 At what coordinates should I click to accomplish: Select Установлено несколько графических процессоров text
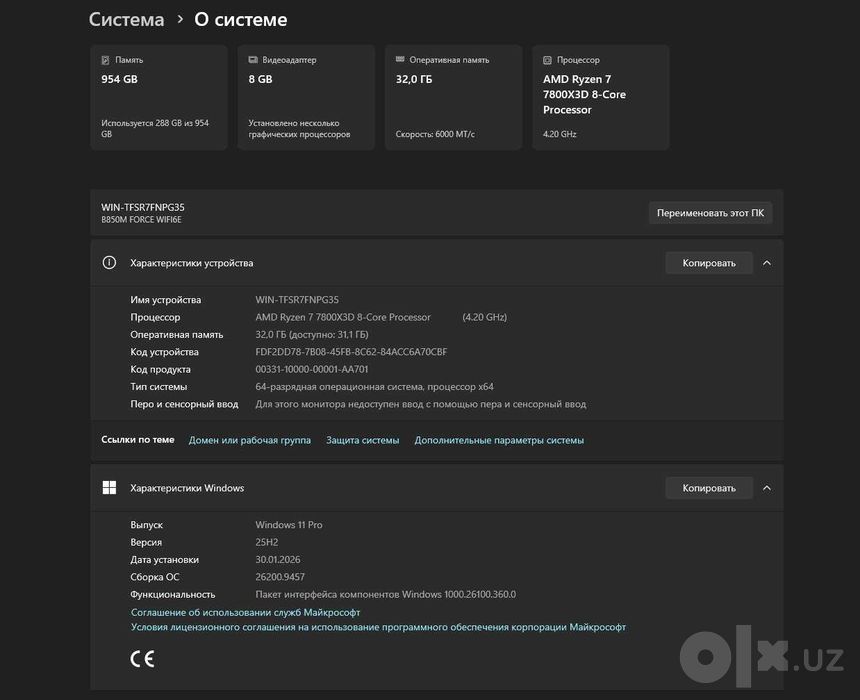tap(299, 128)
